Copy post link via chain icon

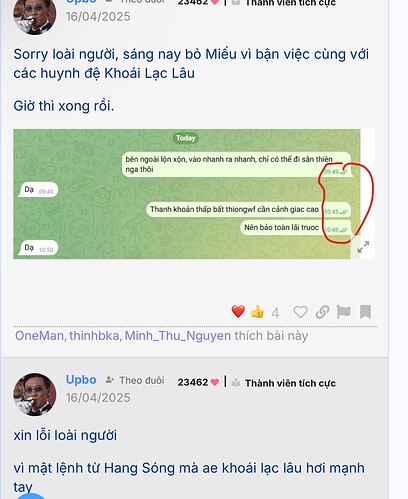pyautogui.click(x=322, y=312)
